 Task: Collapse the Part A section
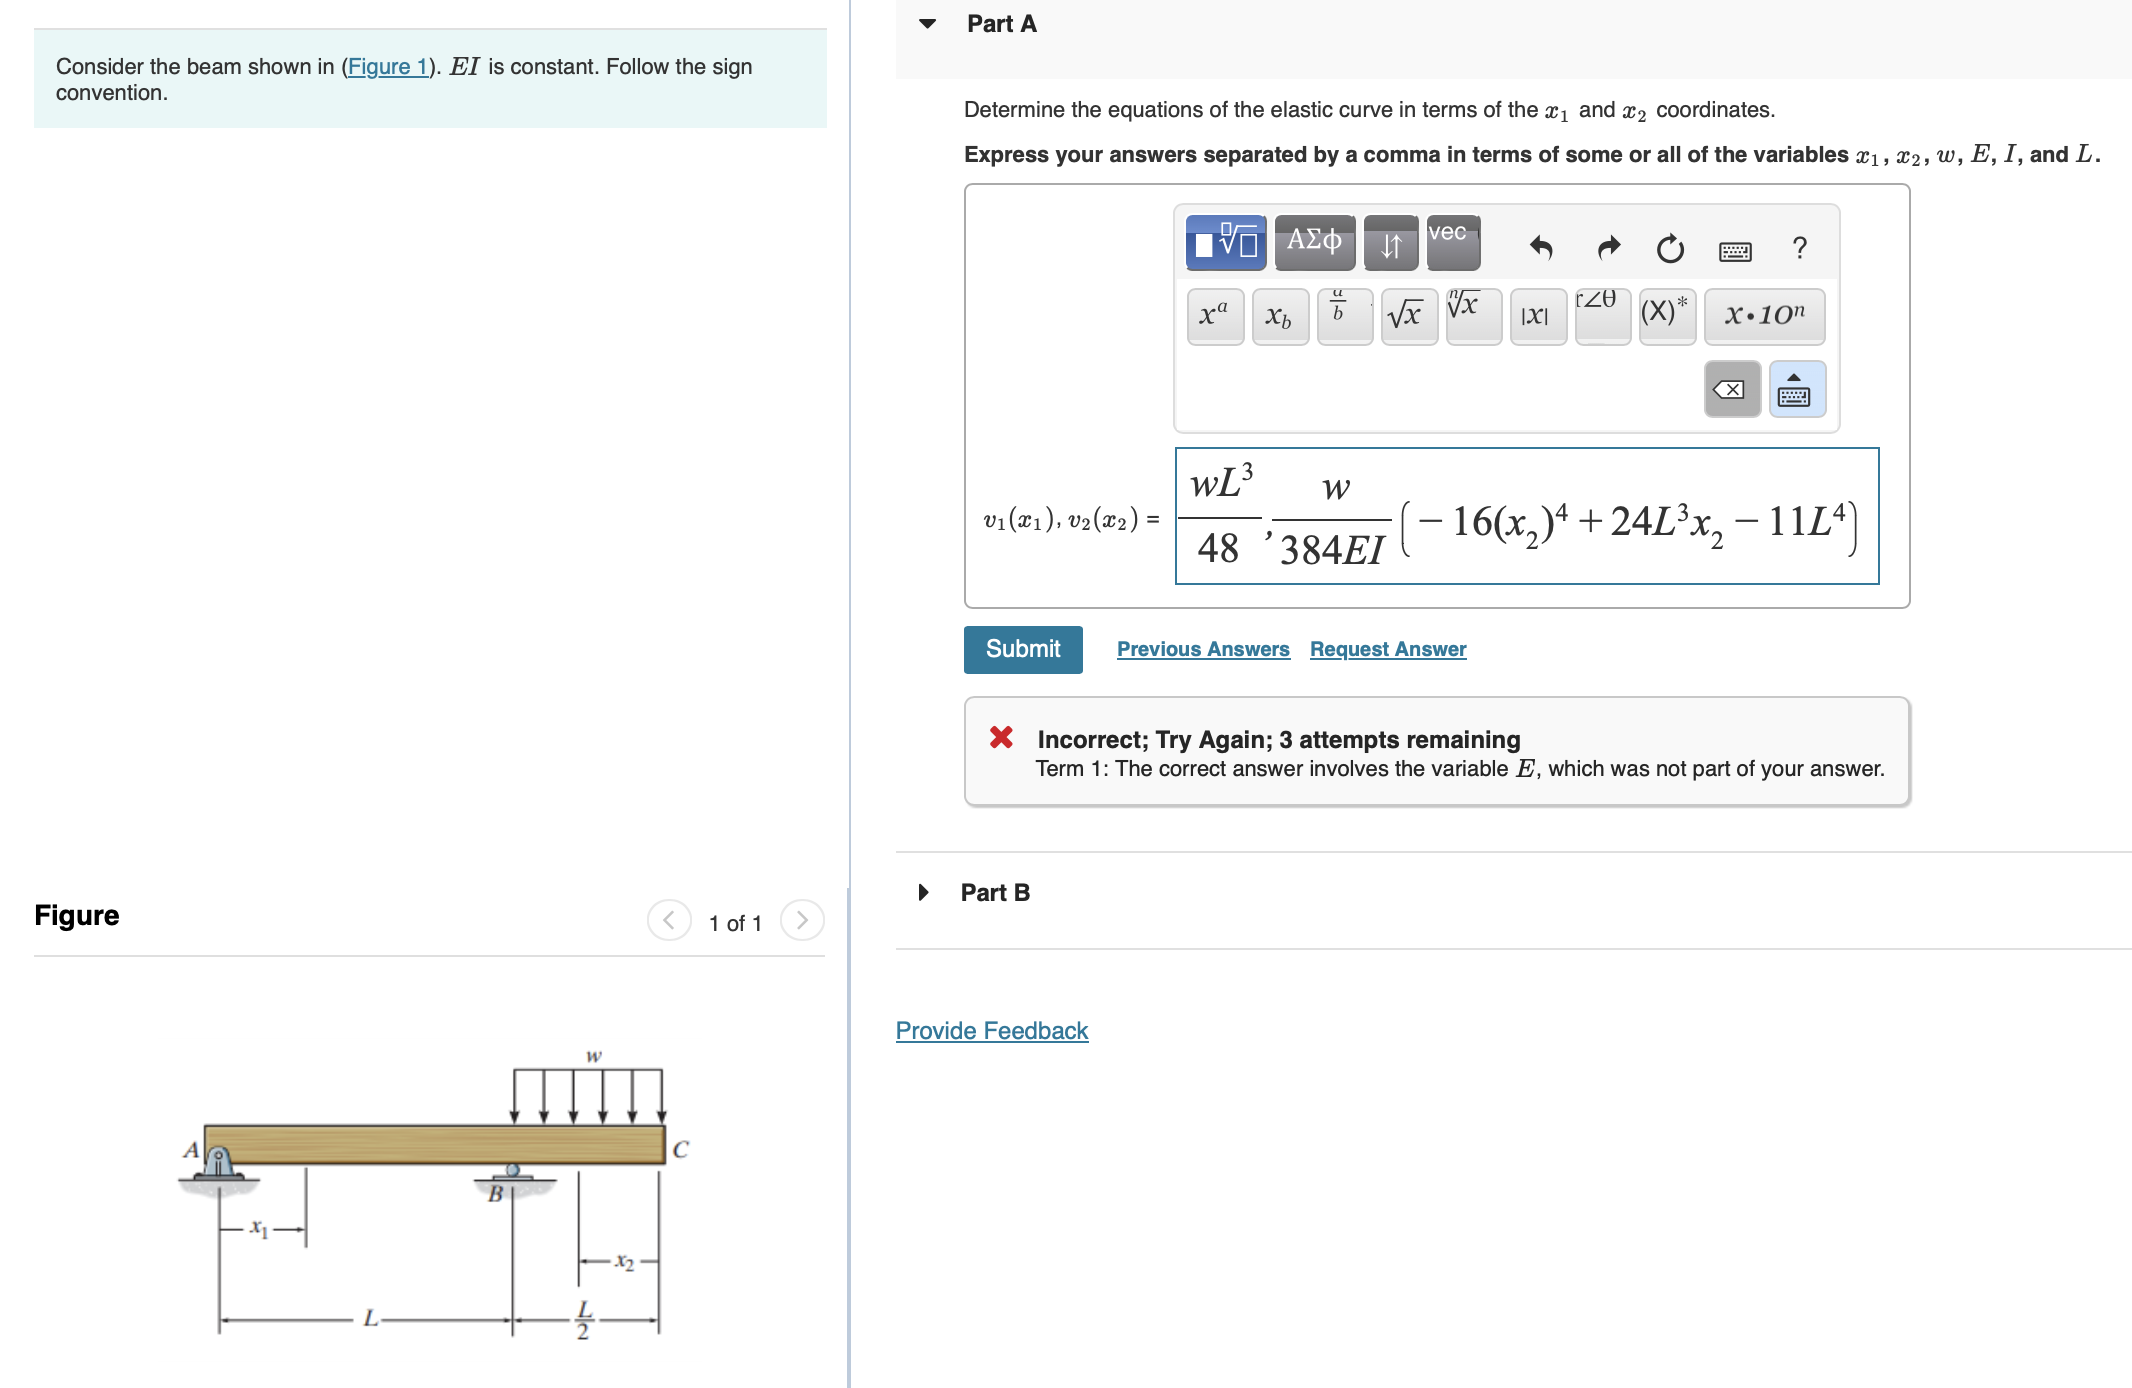pos(925,22)
